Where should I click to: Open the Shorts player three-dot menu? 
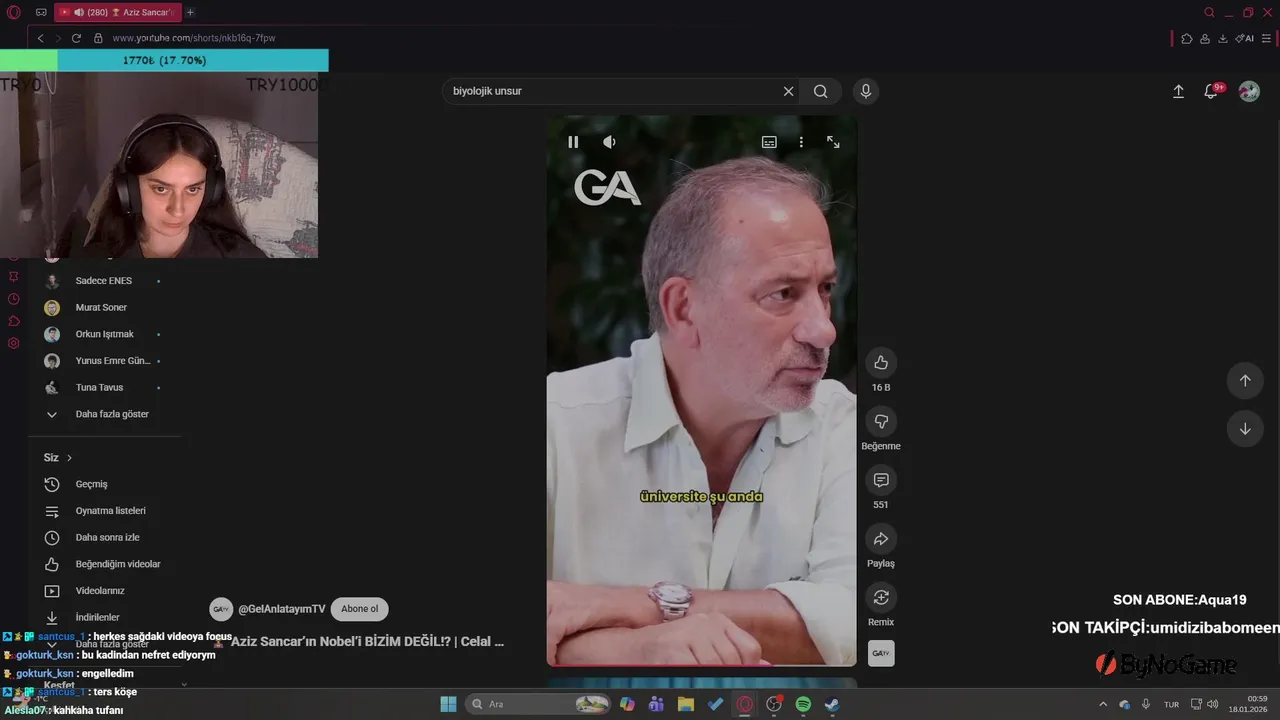click(x=801, y=142)
